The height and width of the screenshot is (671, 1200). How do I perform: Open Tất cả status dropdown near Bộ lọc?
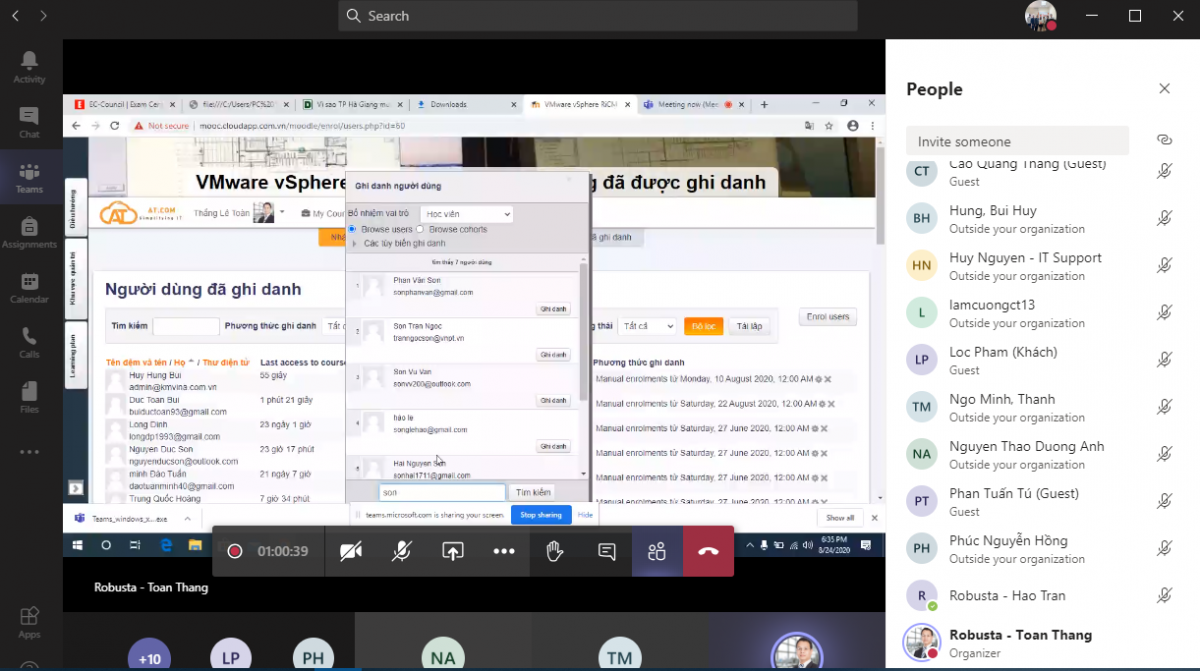pyautogui.click(x=647, y=326)
